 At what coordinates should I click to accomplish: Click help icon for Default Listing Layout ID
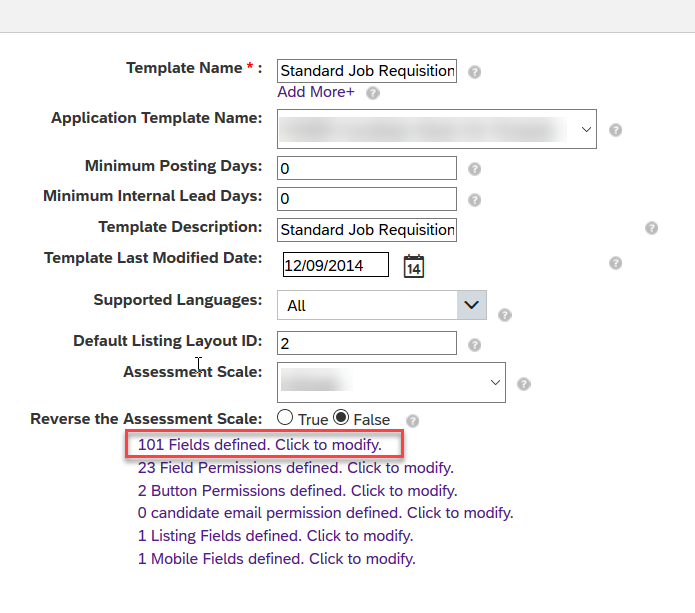[474, 345]
